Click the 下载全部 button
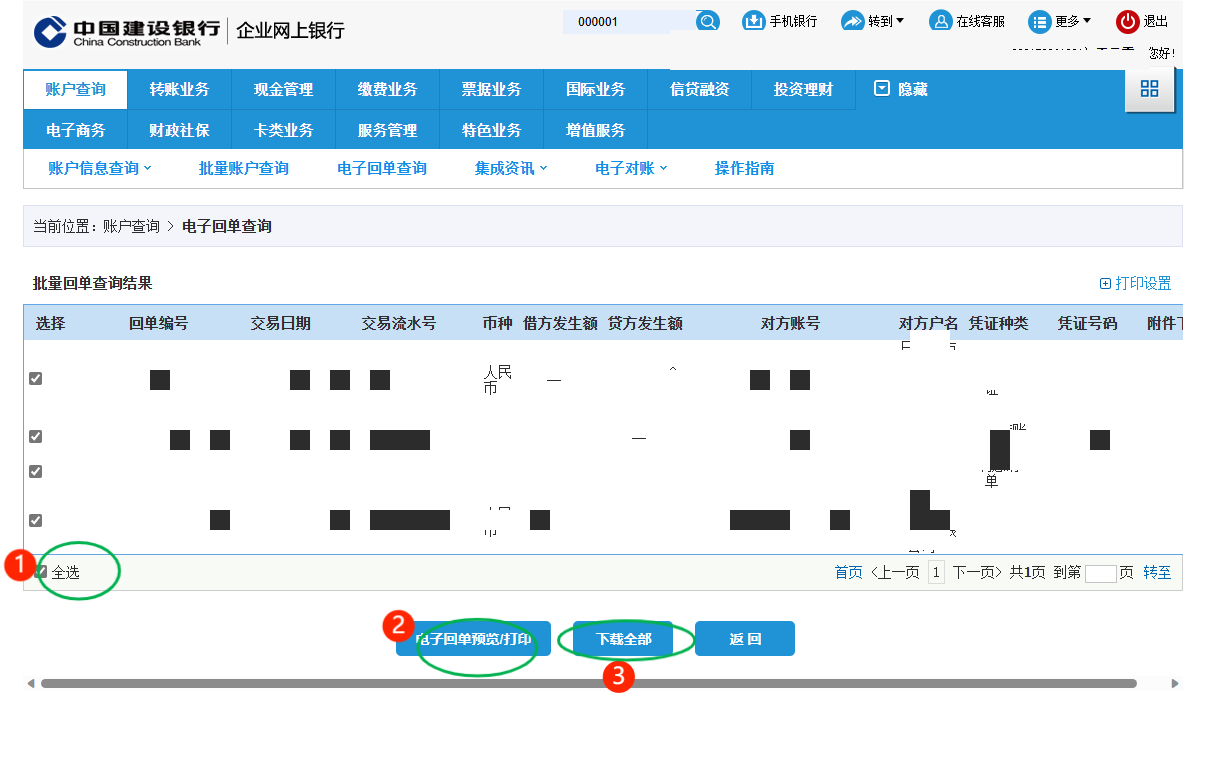1230x772 pixels. tap(623, 639)
